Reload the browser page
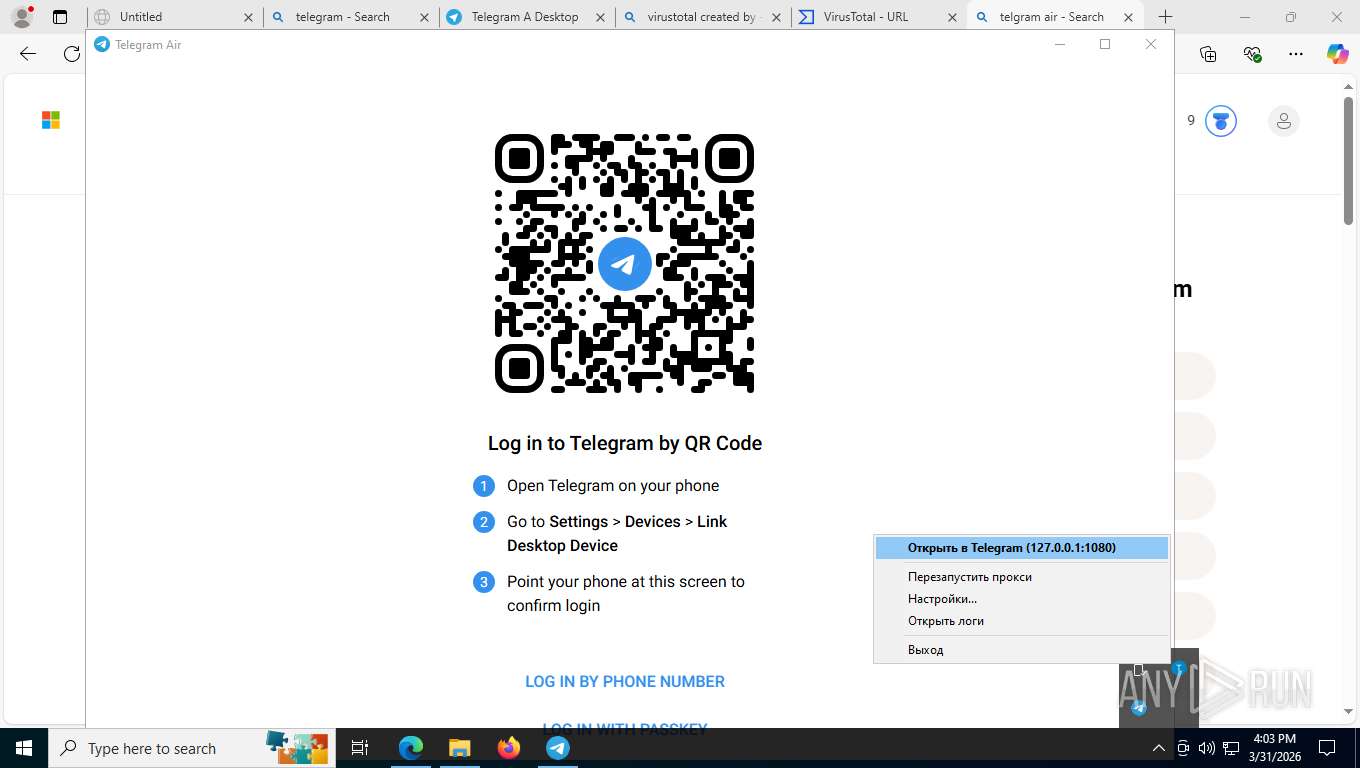Viewport: 1360px width, 768px height. click(72, 54)
